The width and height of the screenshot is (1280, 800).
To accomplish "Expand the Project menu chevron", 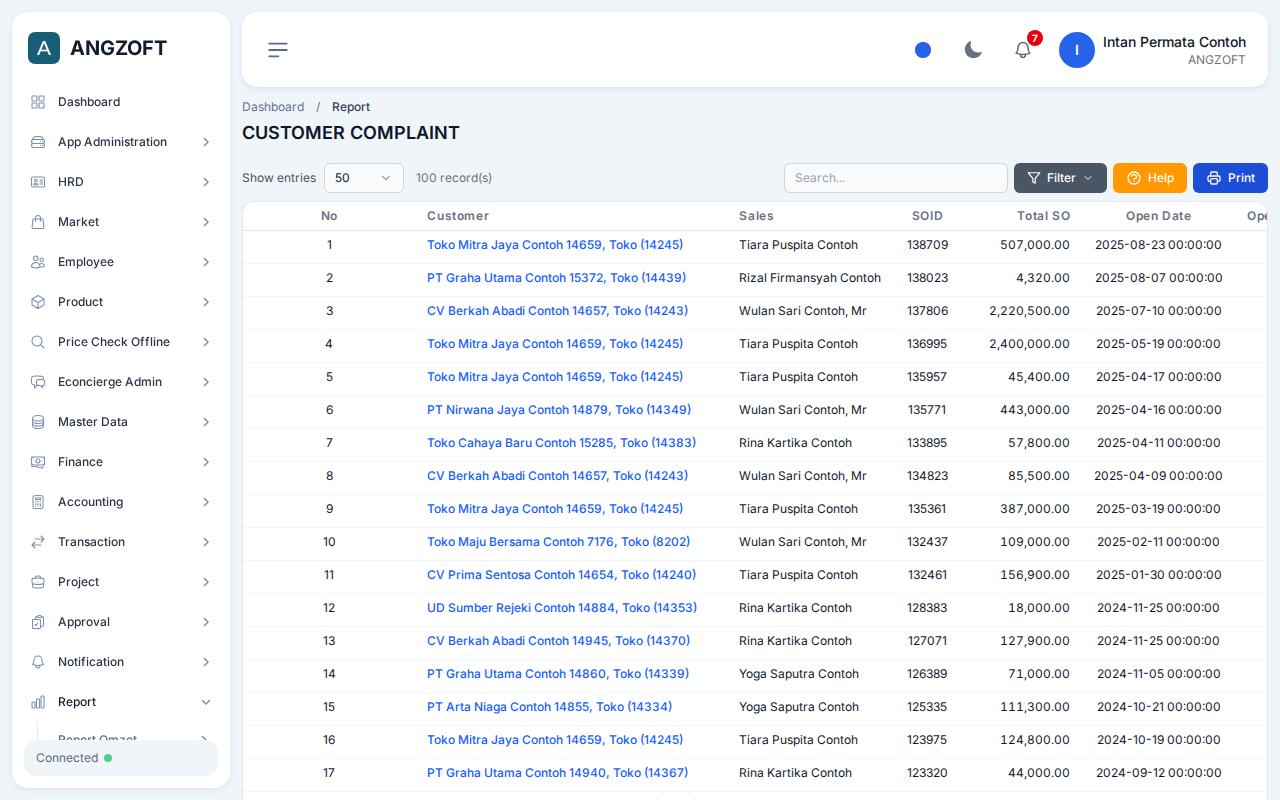I will (206, 582).
